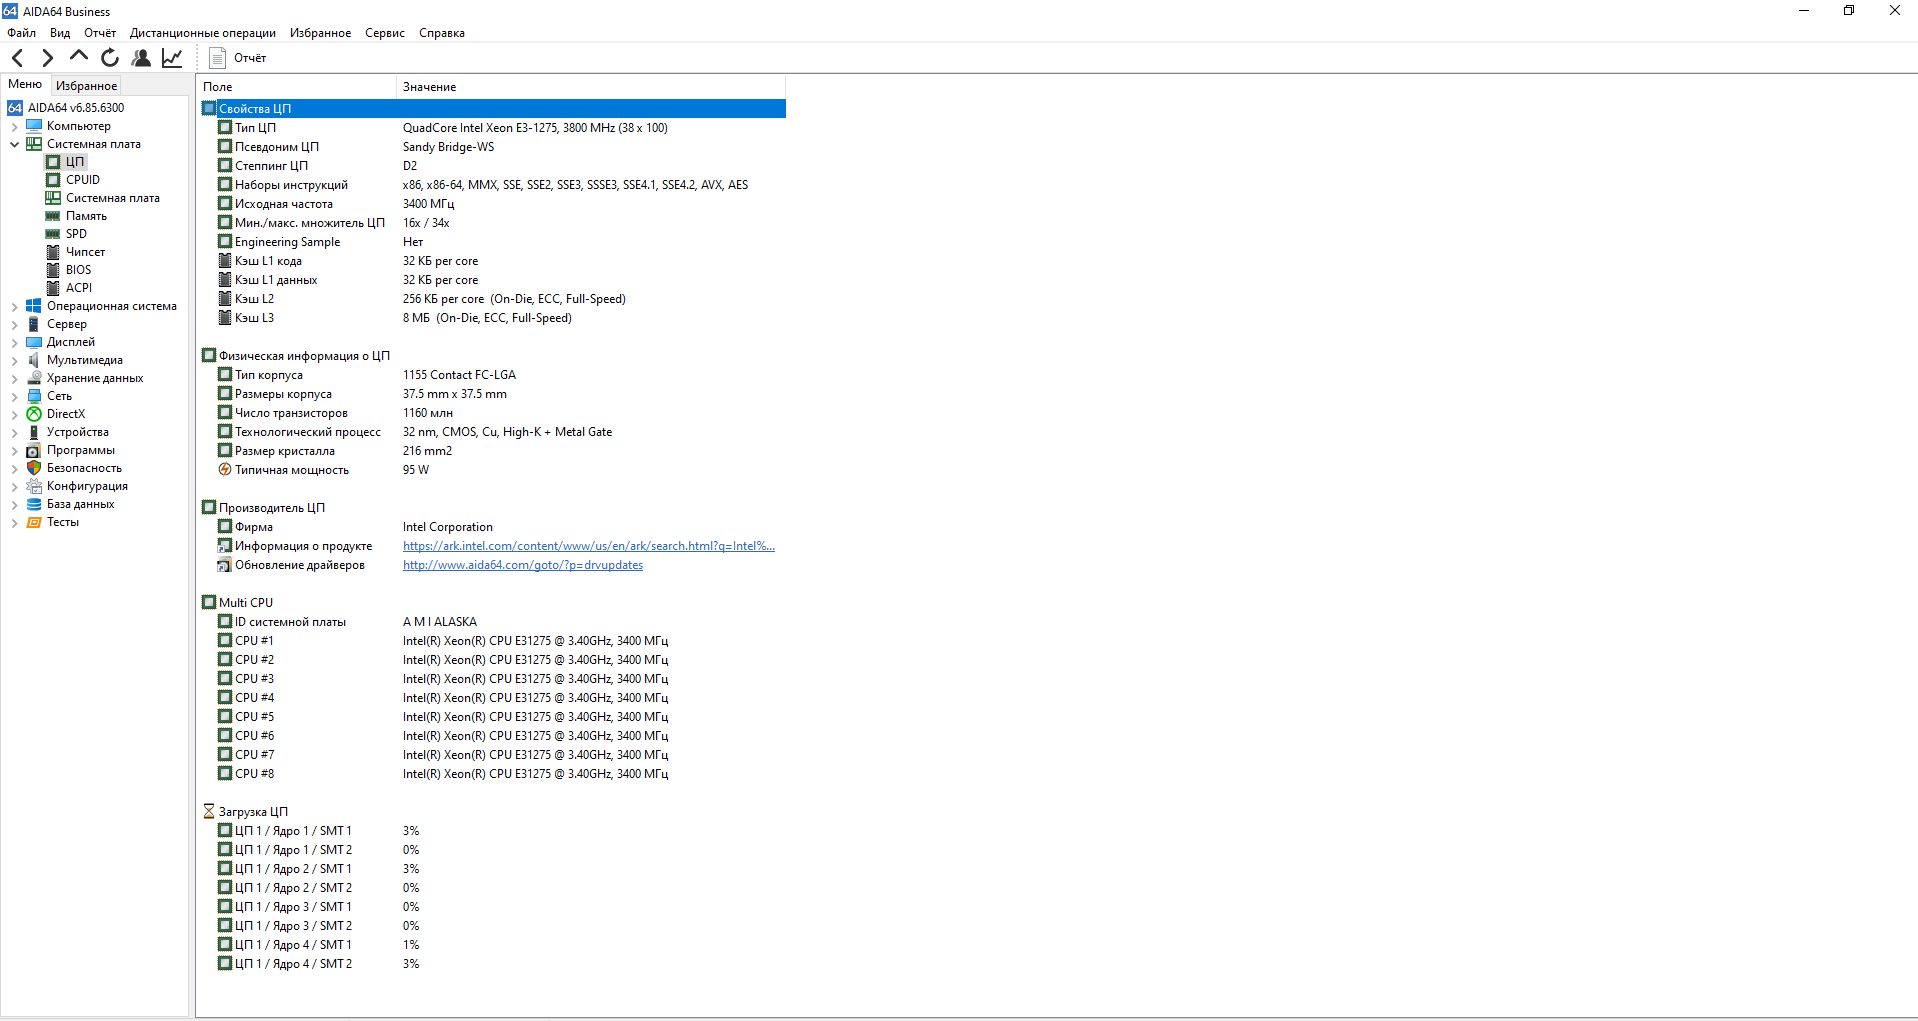Screen dimensions: 1918x1021
Task: Expand the Компьютер tree node
Action: pos(14,126)
